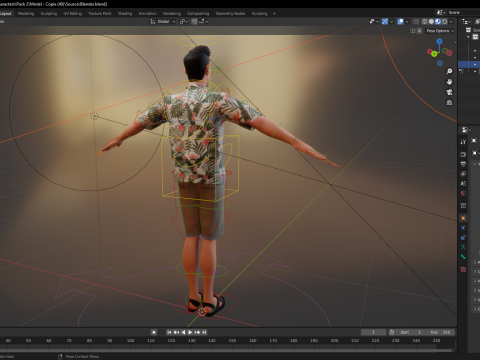Click the End frame field
The height and width of the screenshot is (360, 480).
tap(440, 332)
